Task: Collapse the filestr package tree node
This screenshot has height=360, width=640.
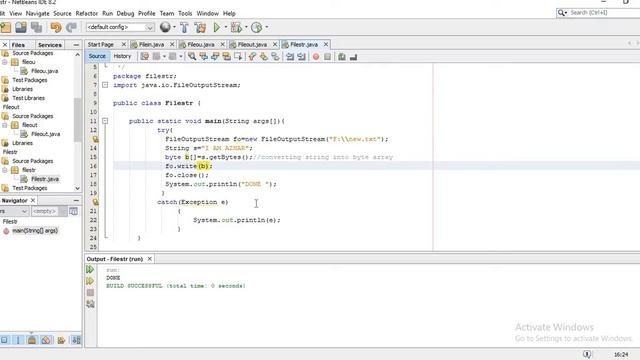Action: coord(5,170)
